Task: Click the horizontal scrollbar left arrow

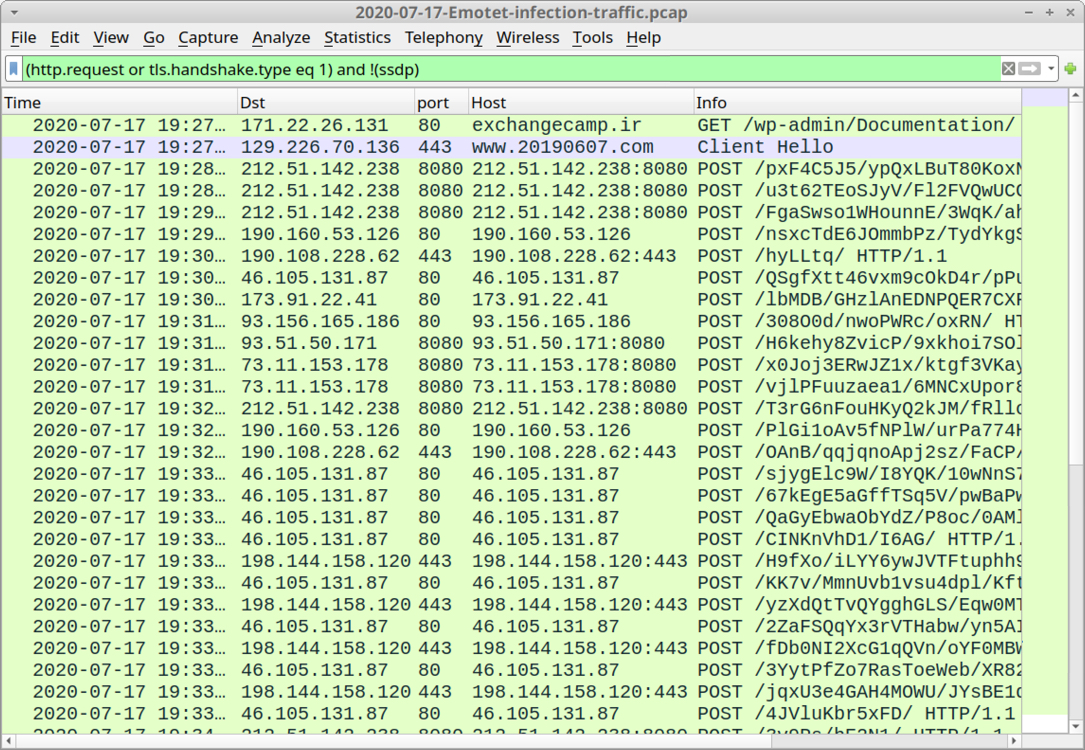Action: 8,741
